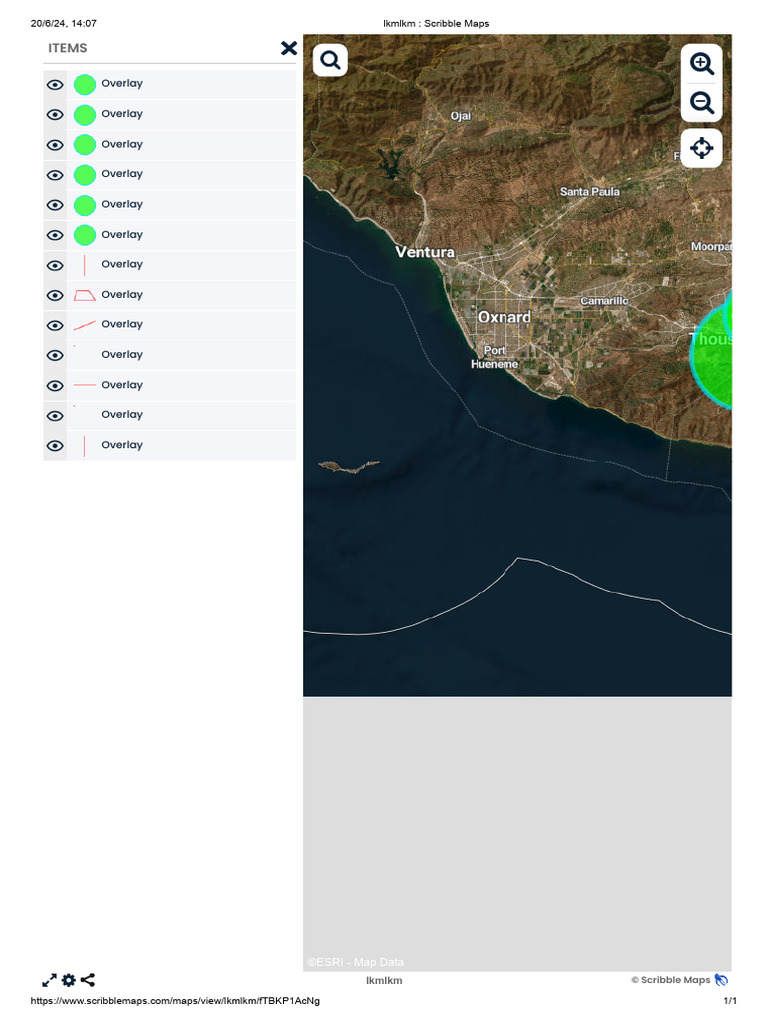
Task: Click the Oxnard label on the map
Action: tap(504, 317)
